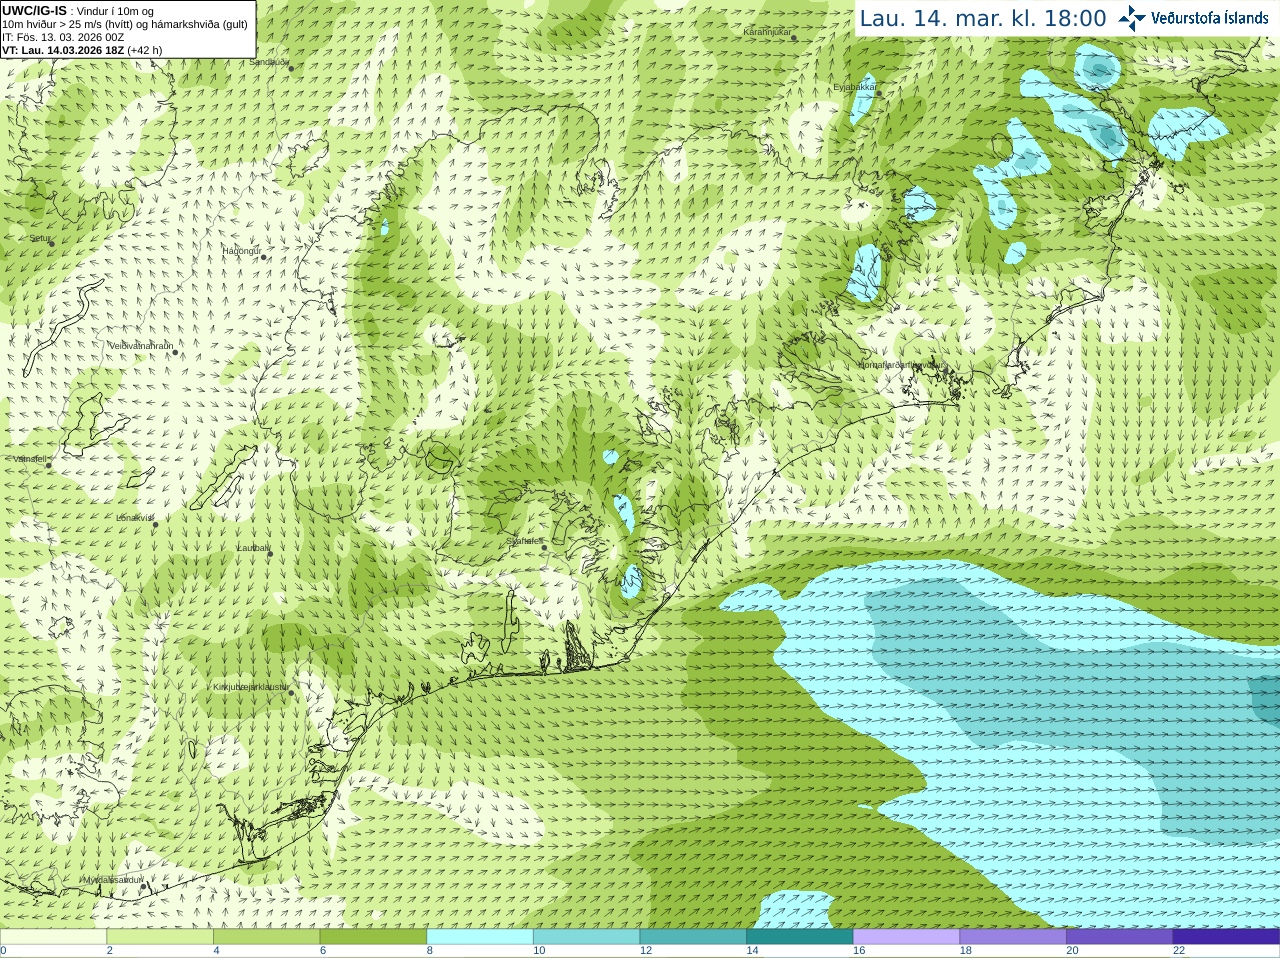Select the Eyjabakkar station marker
This screenshot has width=1280, height=958.
(878, 93)
